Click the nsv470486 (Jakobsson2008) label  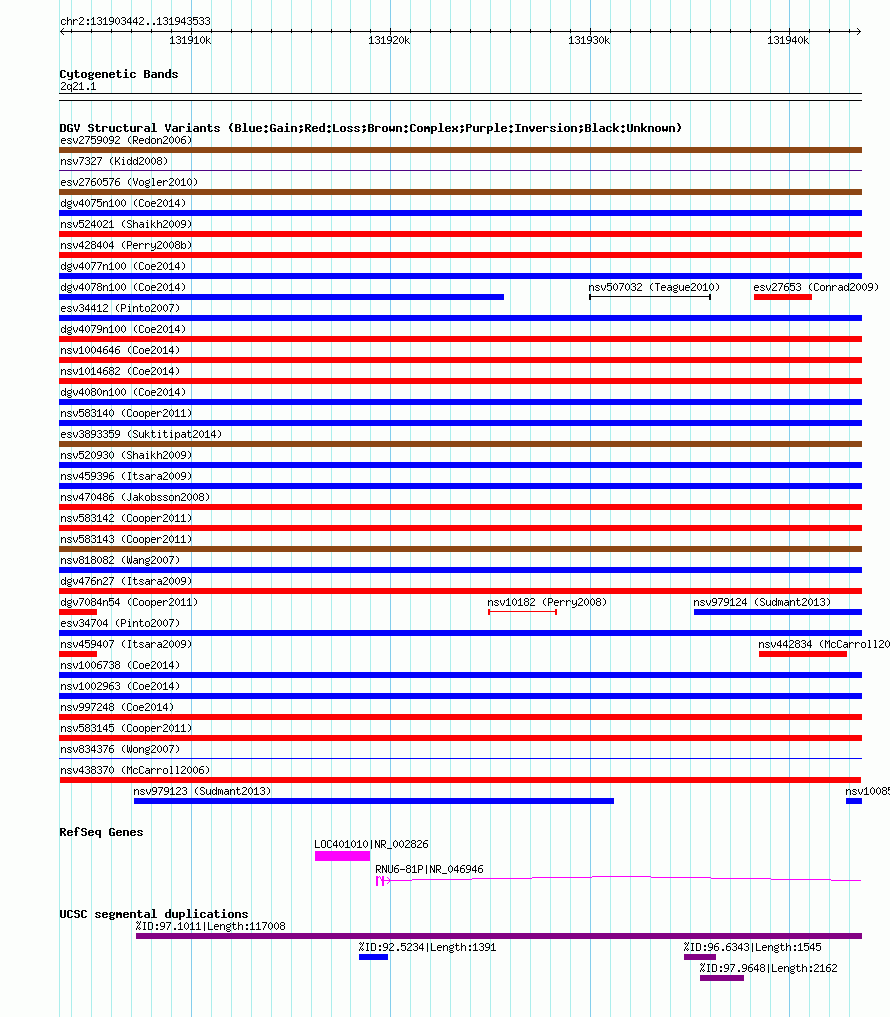(x=136, y=497)
